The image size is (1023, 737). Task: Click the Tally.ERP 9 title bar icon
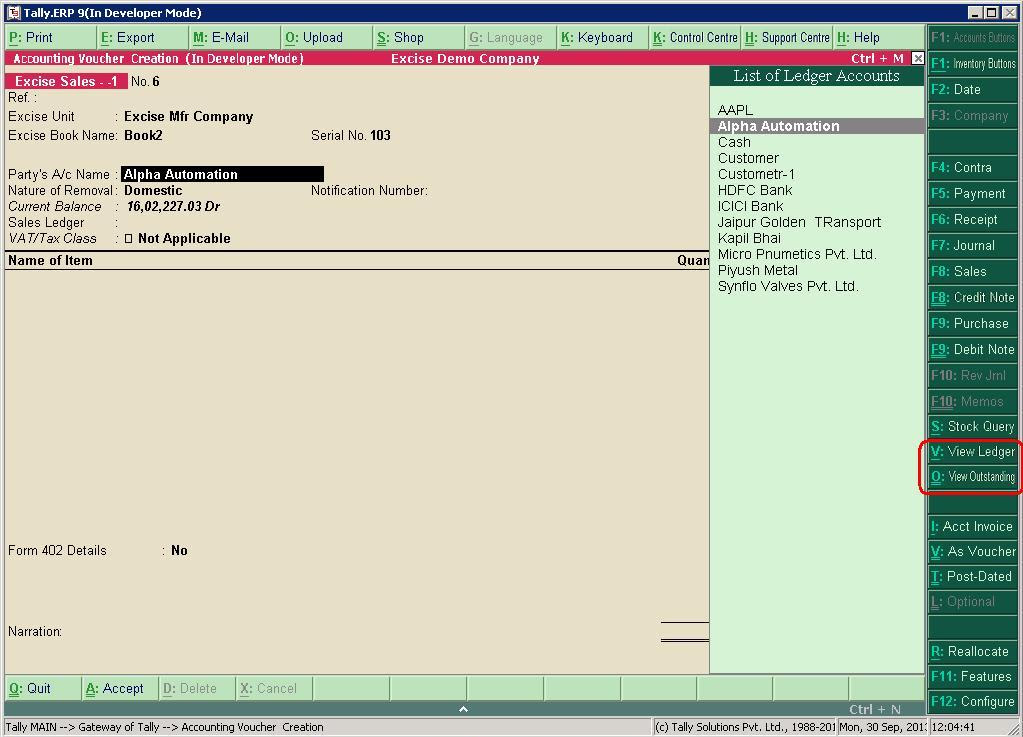click(x=13, y=12)
